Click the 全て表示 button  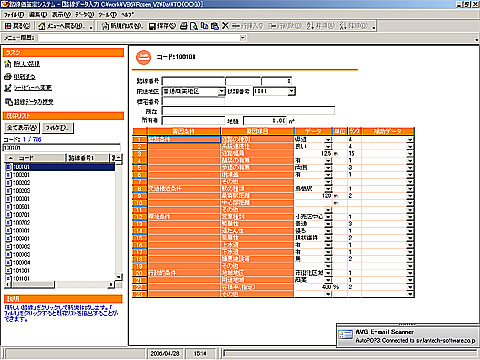[22, 128]
